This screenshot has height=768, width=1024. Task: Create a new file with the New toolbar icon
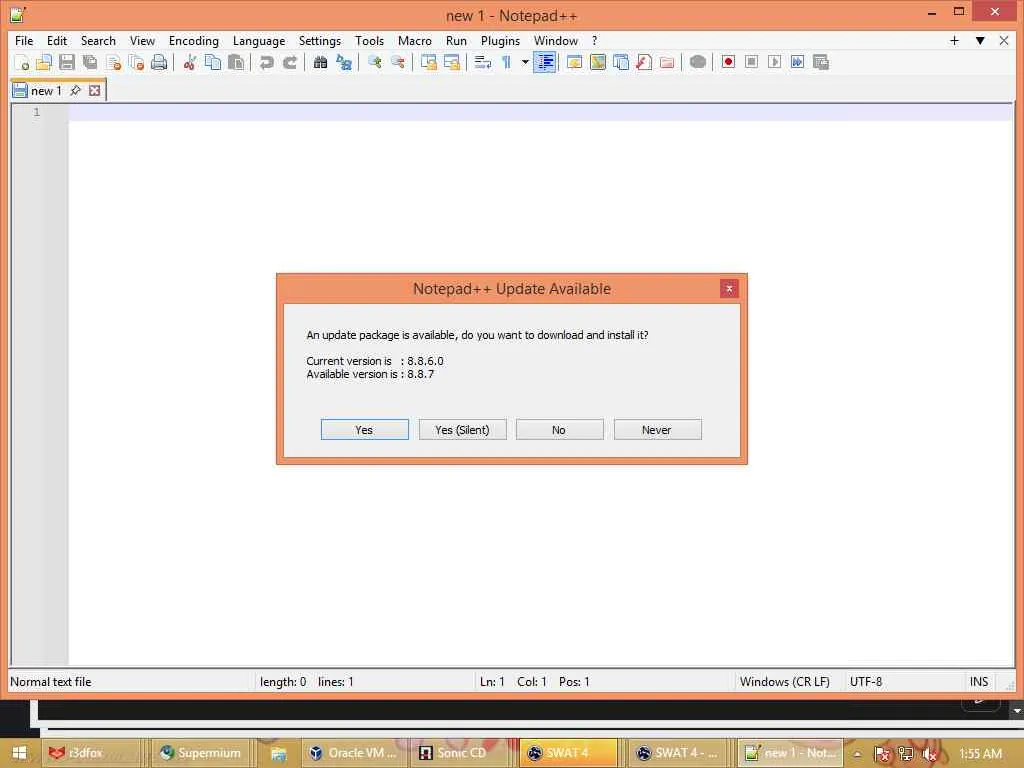tap(22, 63)
